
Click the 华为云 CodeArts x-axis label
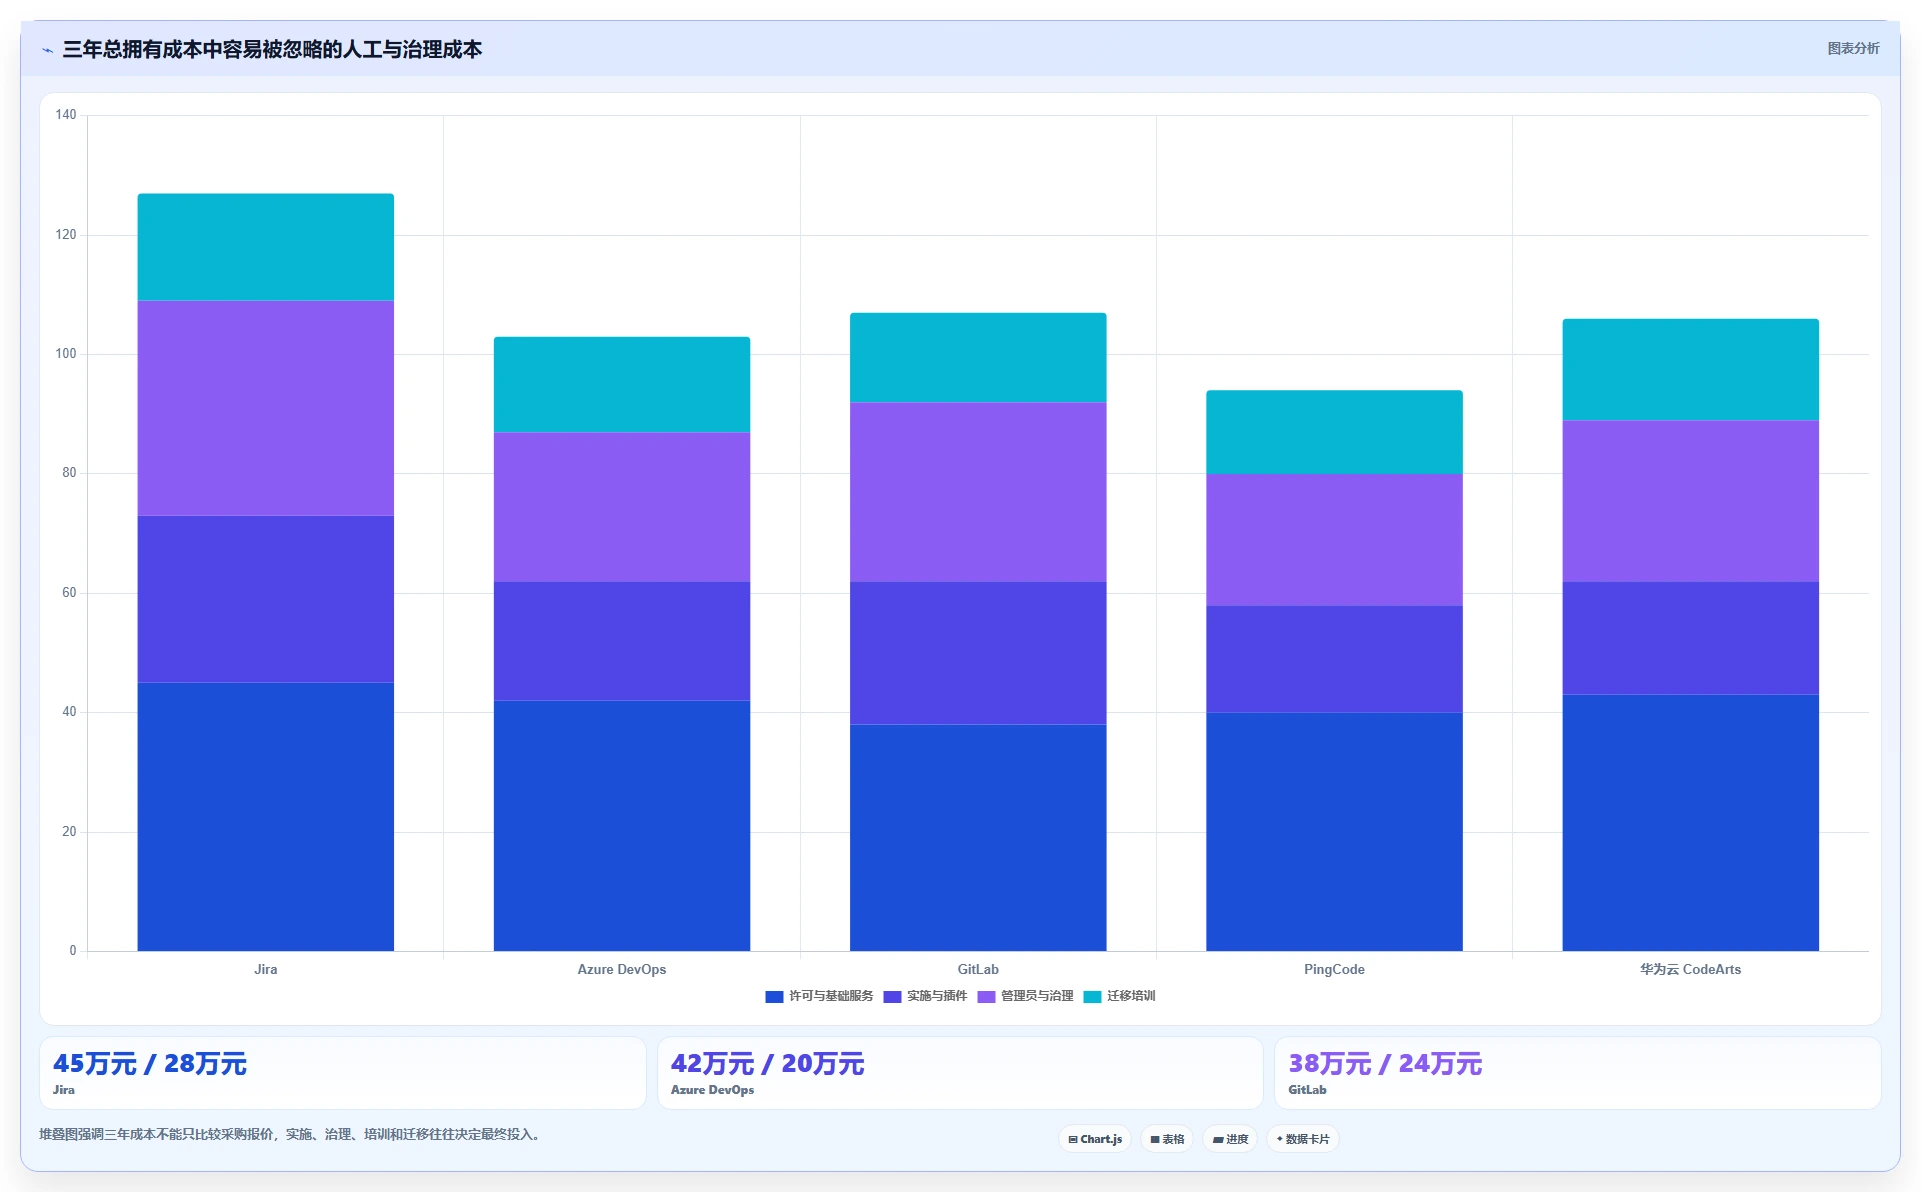(1691, 969)
